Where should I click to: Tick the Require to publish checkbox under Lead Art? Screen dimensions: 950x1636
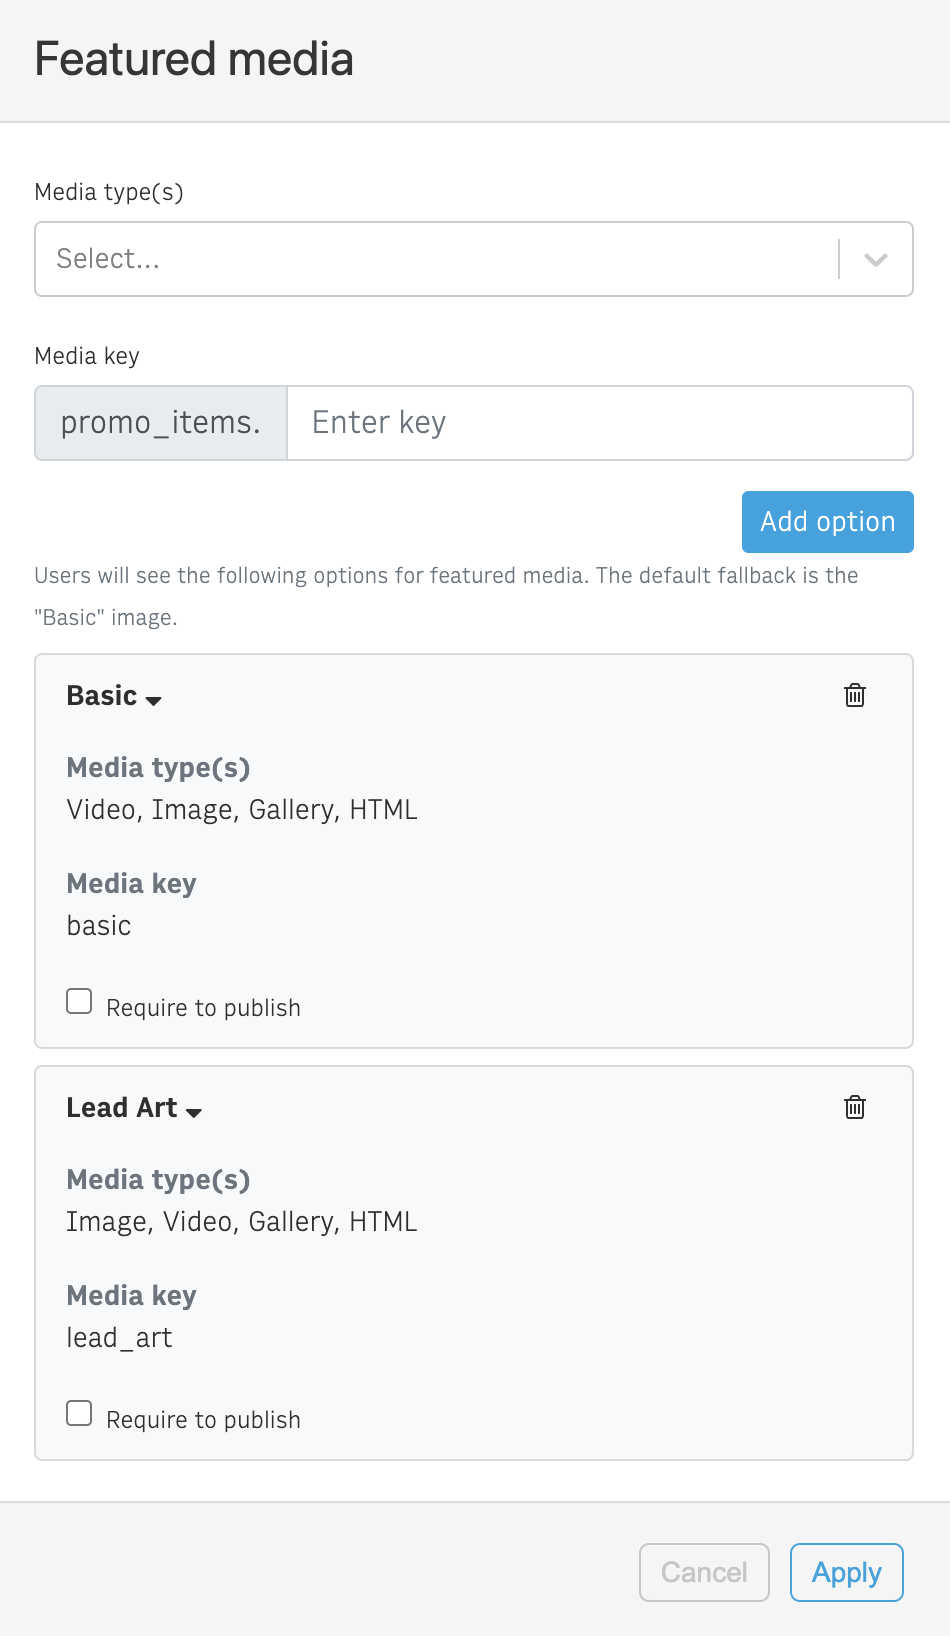click(79, 1413)
